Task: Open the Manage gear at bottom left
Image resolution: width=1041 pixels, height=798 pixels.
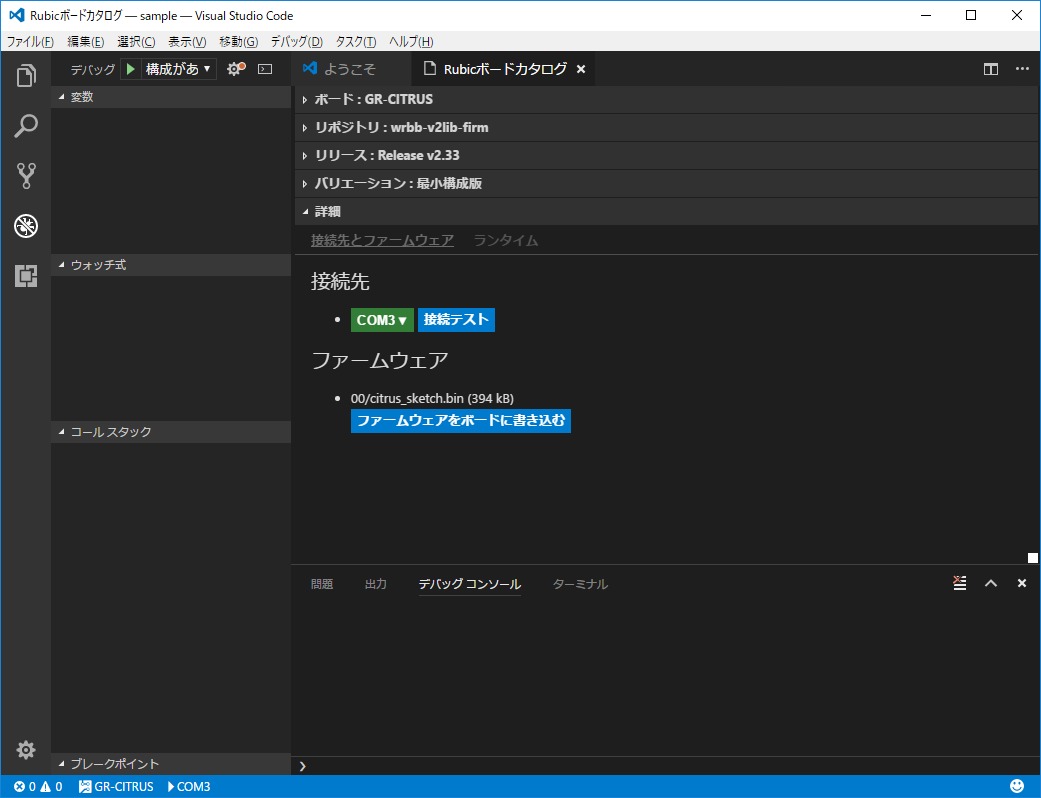Action: pos(26,750)
